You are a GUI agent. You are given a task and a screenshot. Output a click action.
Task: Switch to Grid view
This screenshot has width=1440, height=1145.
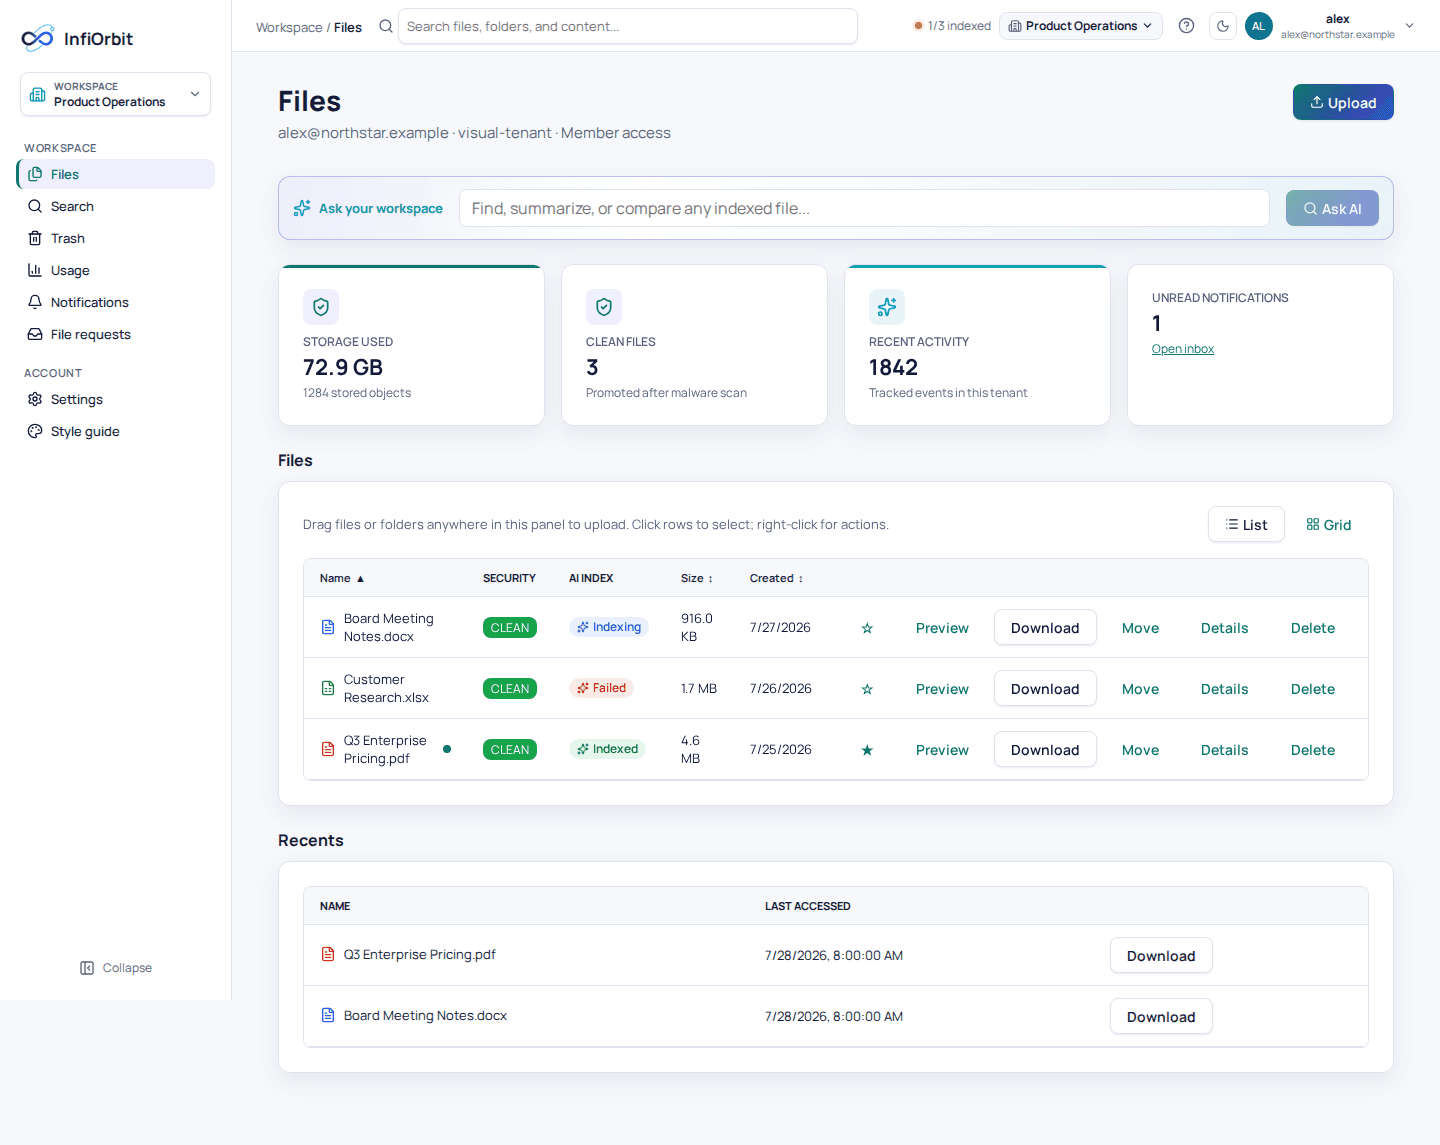tap(1329, 524)
